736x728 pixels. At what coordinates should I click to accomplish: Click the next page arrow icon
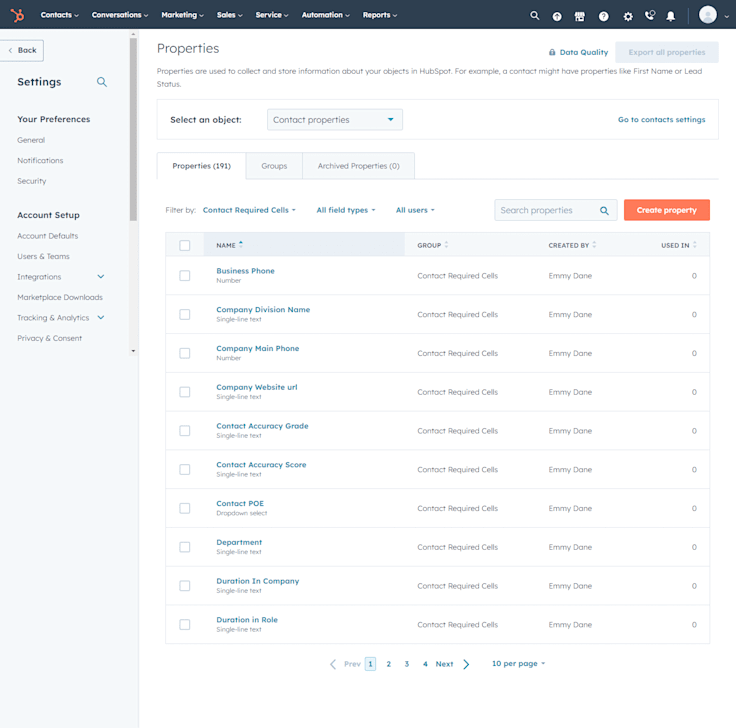(x=466, y=664)
